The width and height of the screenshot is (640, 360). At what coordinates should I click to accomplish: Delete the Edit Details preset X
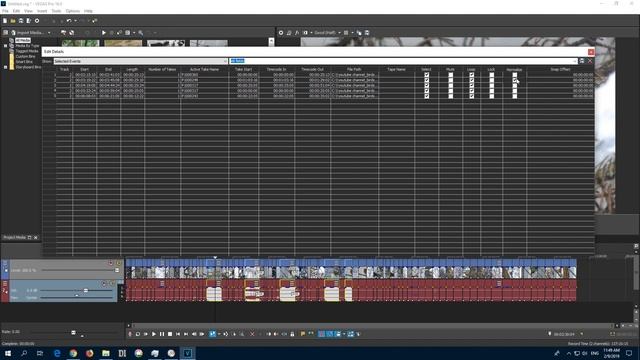pyautogui.click(x=590, y=61)
